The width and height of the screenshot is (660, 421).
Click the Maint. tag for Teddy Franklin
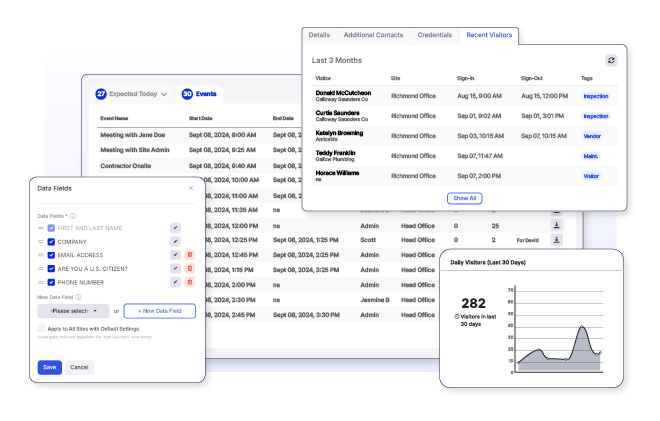pyautogui.click(x=591, y=156)
